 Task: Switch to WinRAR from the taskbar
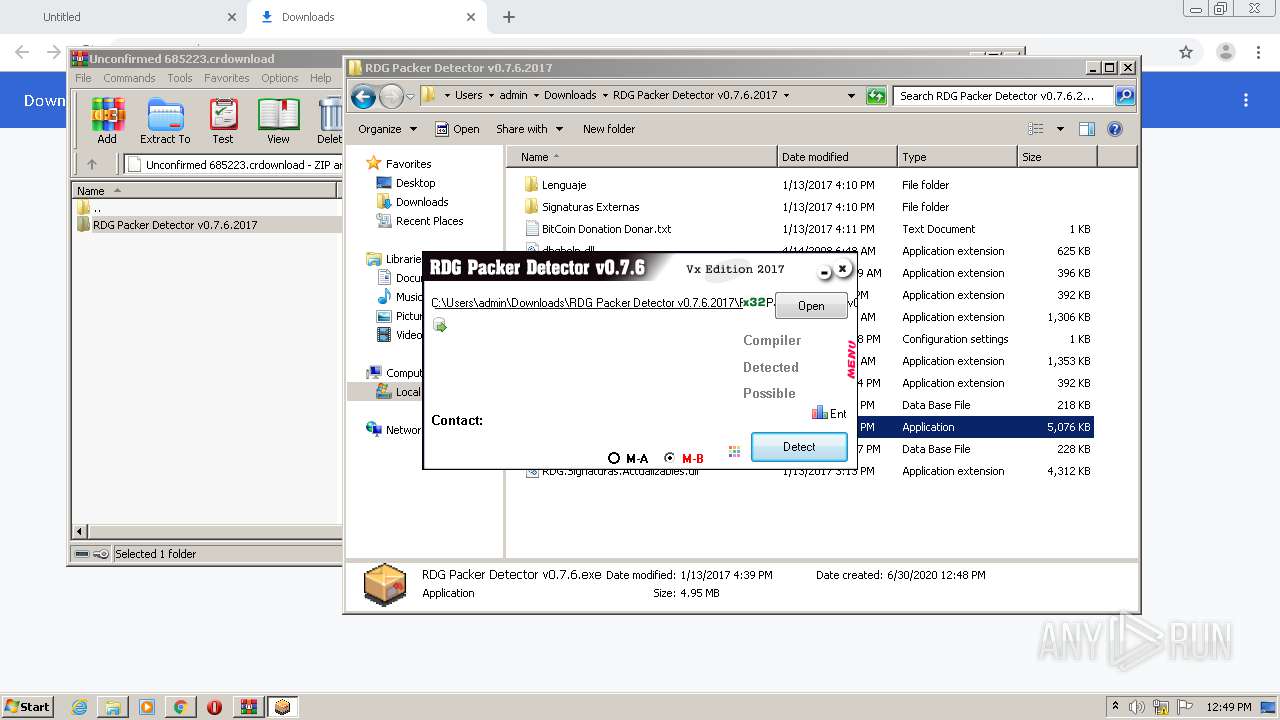[248, 707]
